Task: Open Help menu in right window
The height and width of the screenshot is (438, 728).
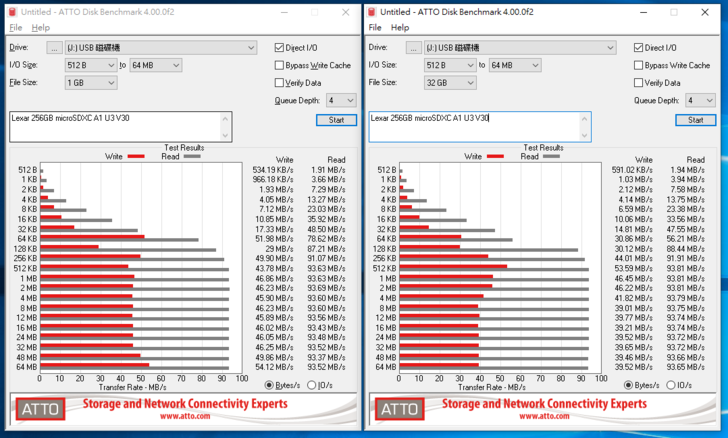Action: 400,27
